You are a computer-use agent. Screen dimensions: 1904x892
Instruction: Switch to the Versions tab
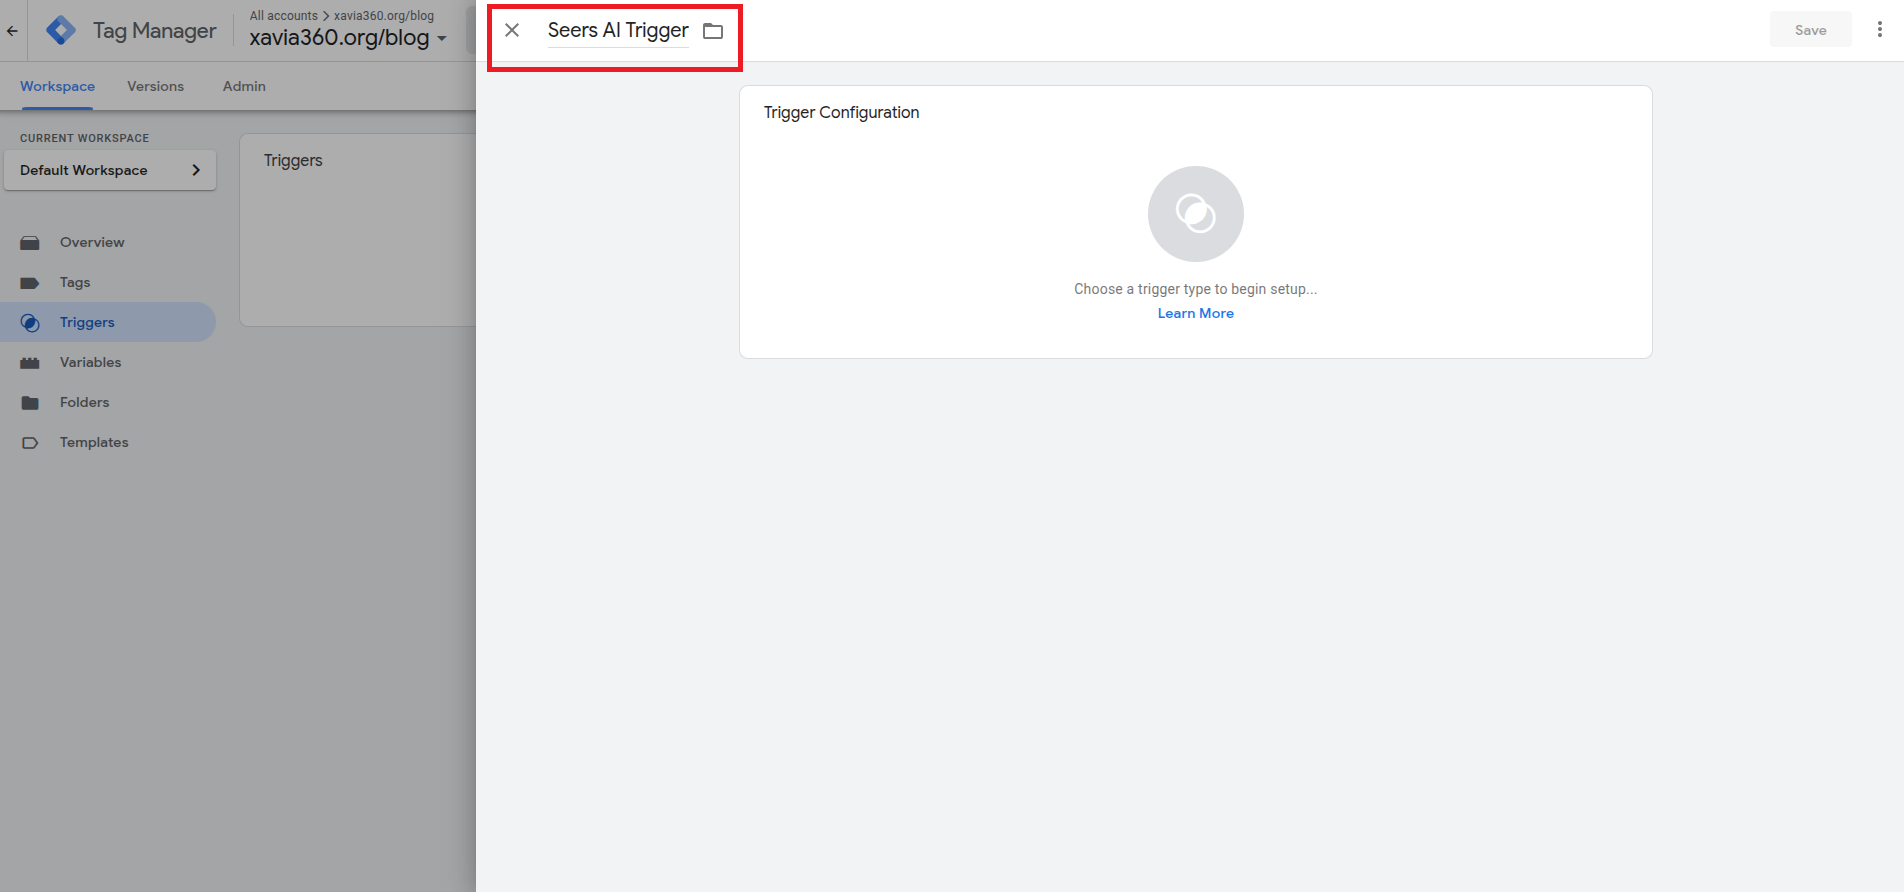click(155, 86)
